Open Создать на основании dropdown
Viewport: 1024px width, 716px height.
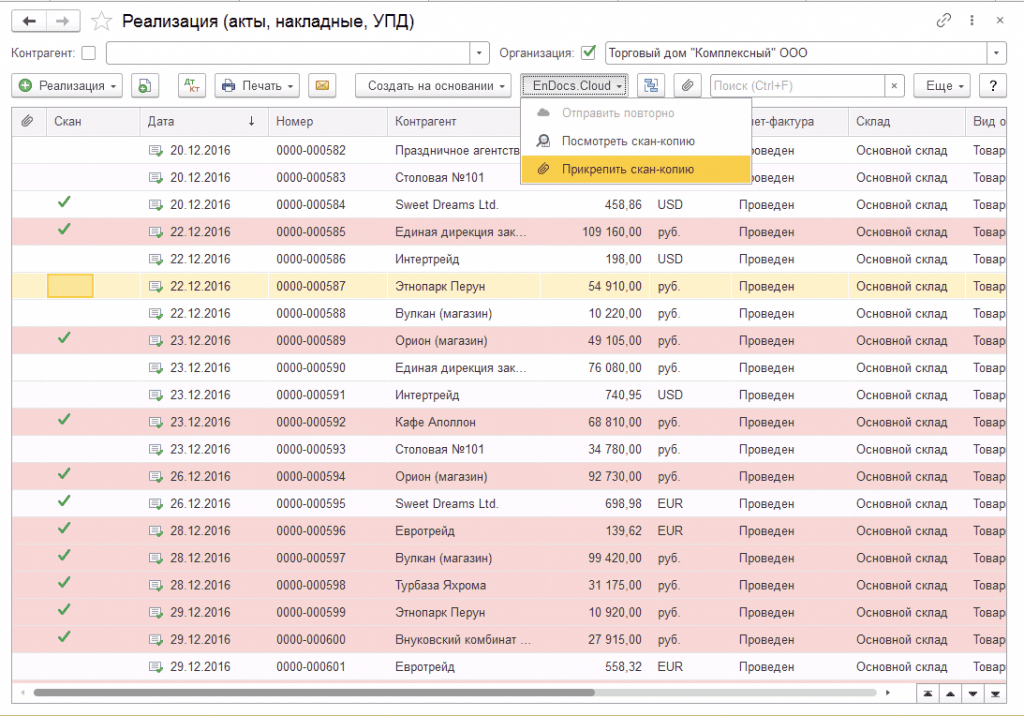click(x=433, y=86)
